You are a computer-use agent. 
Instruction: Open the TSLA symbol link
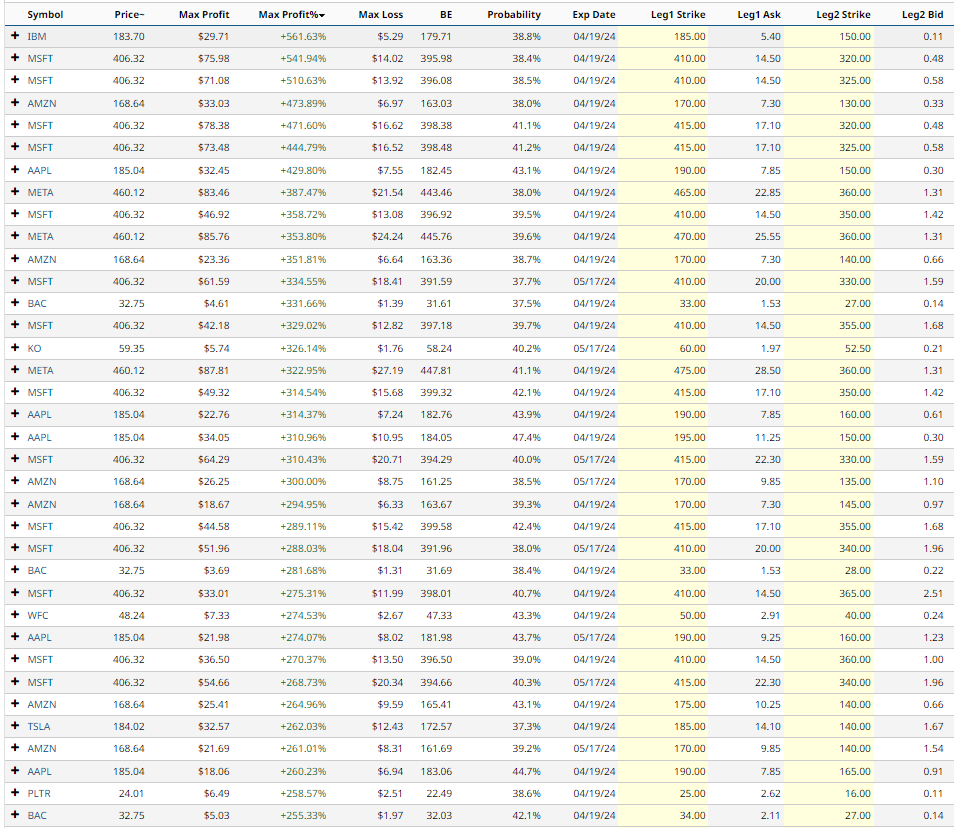tap(38, 726)
